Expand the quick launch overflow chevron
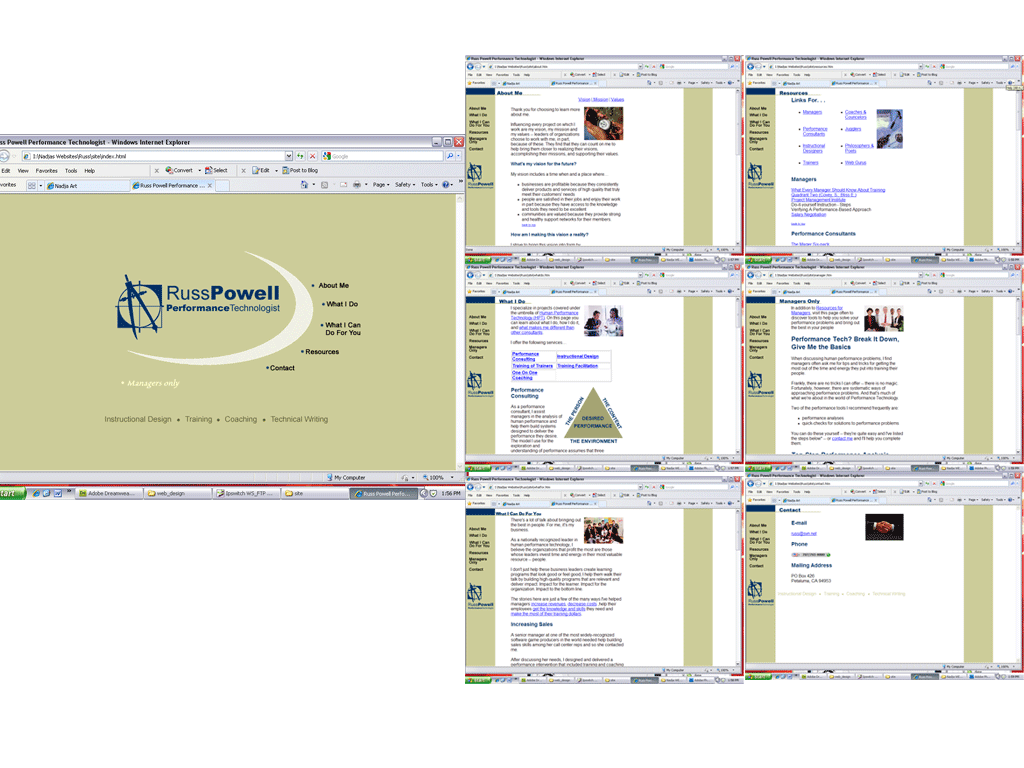 69,492
